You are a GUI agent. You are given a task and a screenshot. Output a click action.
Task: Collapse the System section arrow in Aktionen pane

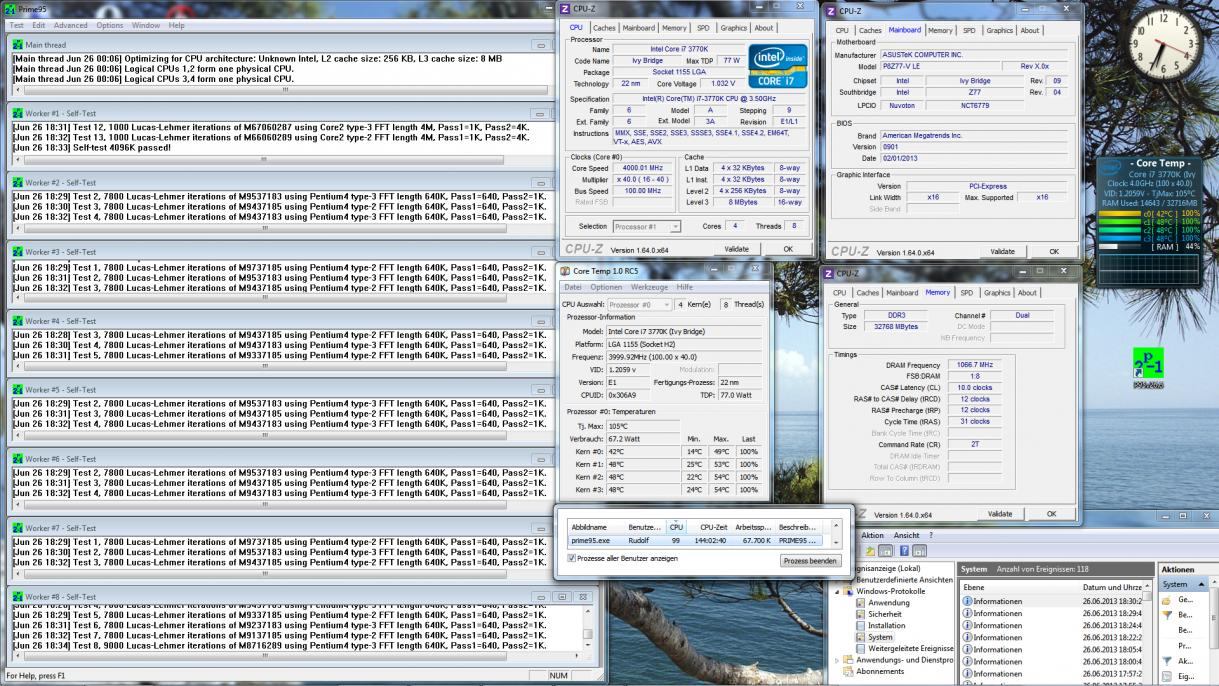1201,584
